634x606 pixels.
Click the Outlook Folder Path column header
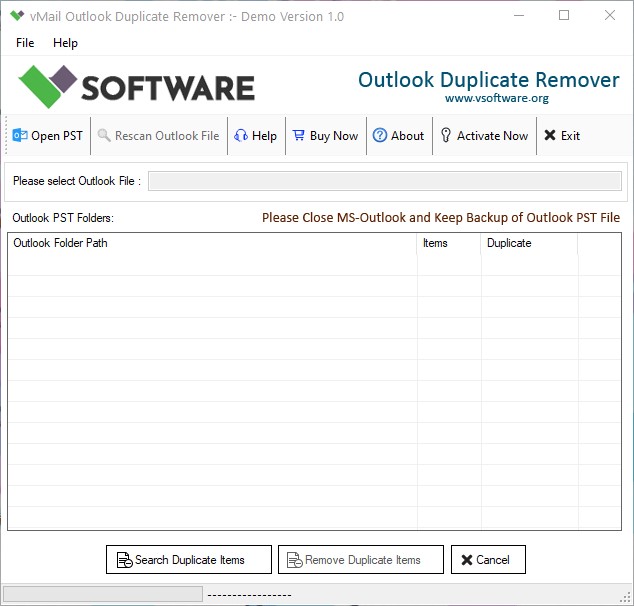coord(212,243)
